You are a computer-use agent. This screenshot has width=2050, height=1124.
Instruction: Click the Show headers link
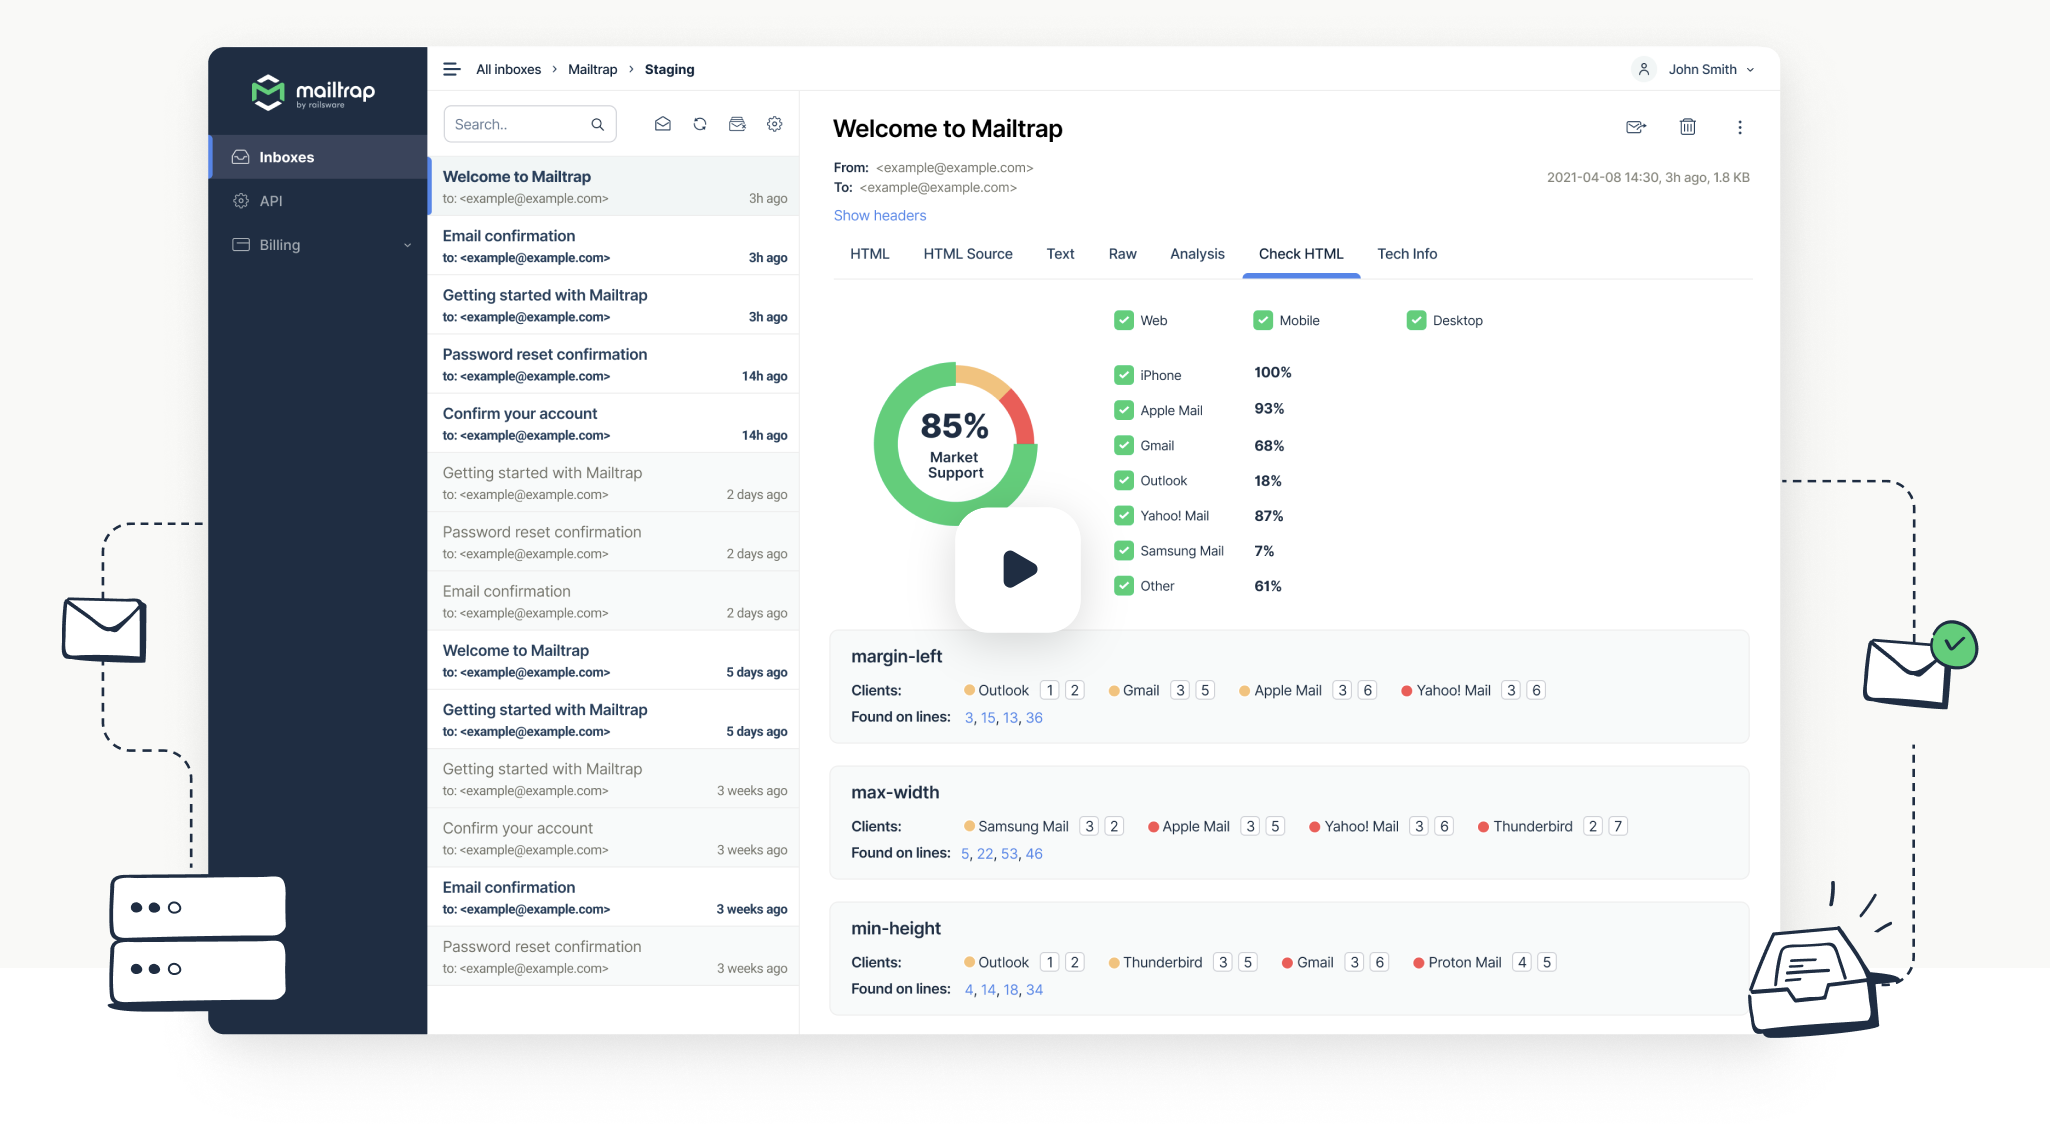pyautogui.click(x=880, y=215)
